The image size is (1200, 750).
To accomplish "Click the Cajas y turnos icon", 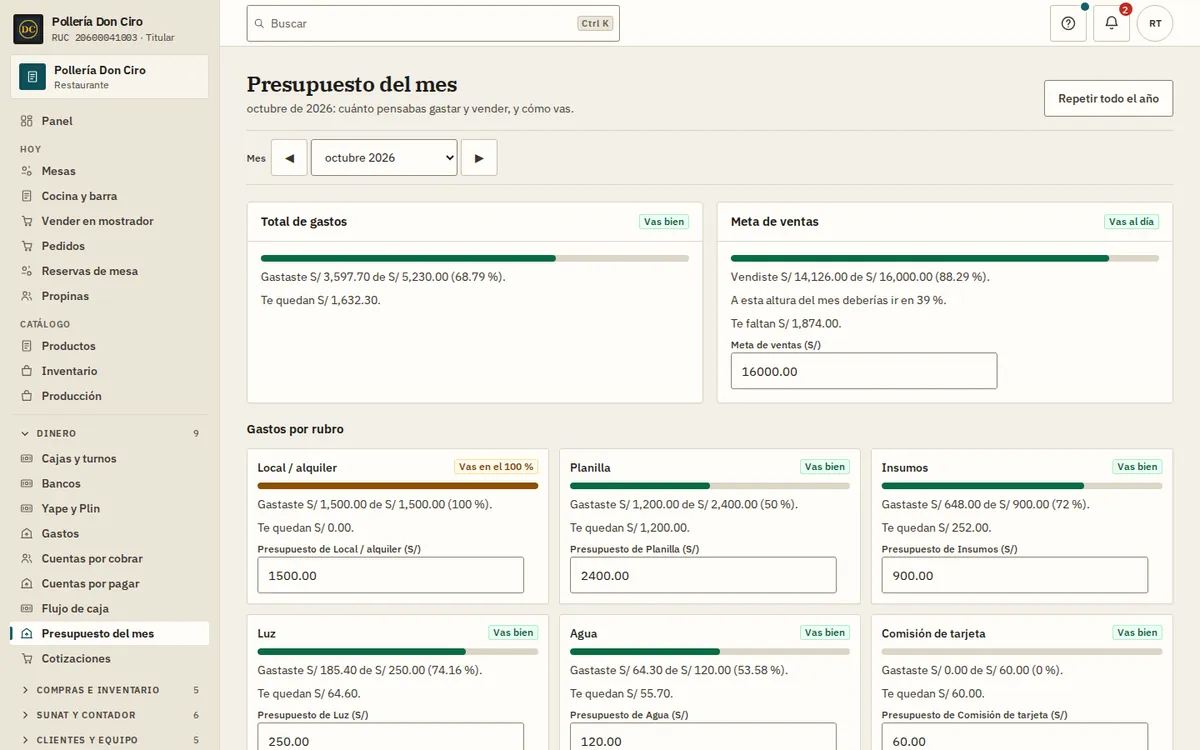I will click(27, 459).
